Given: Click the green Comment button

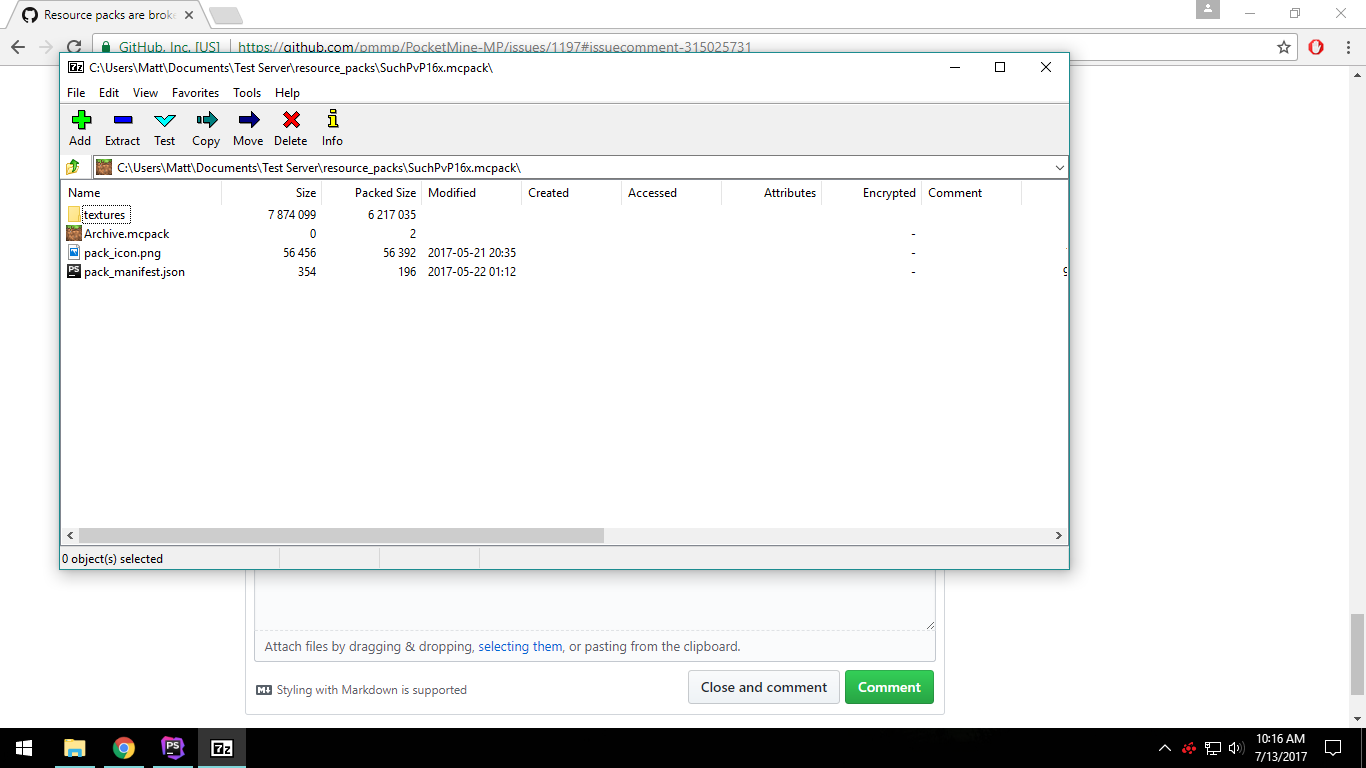Looking at the screenshot, I should coord(888,687).
